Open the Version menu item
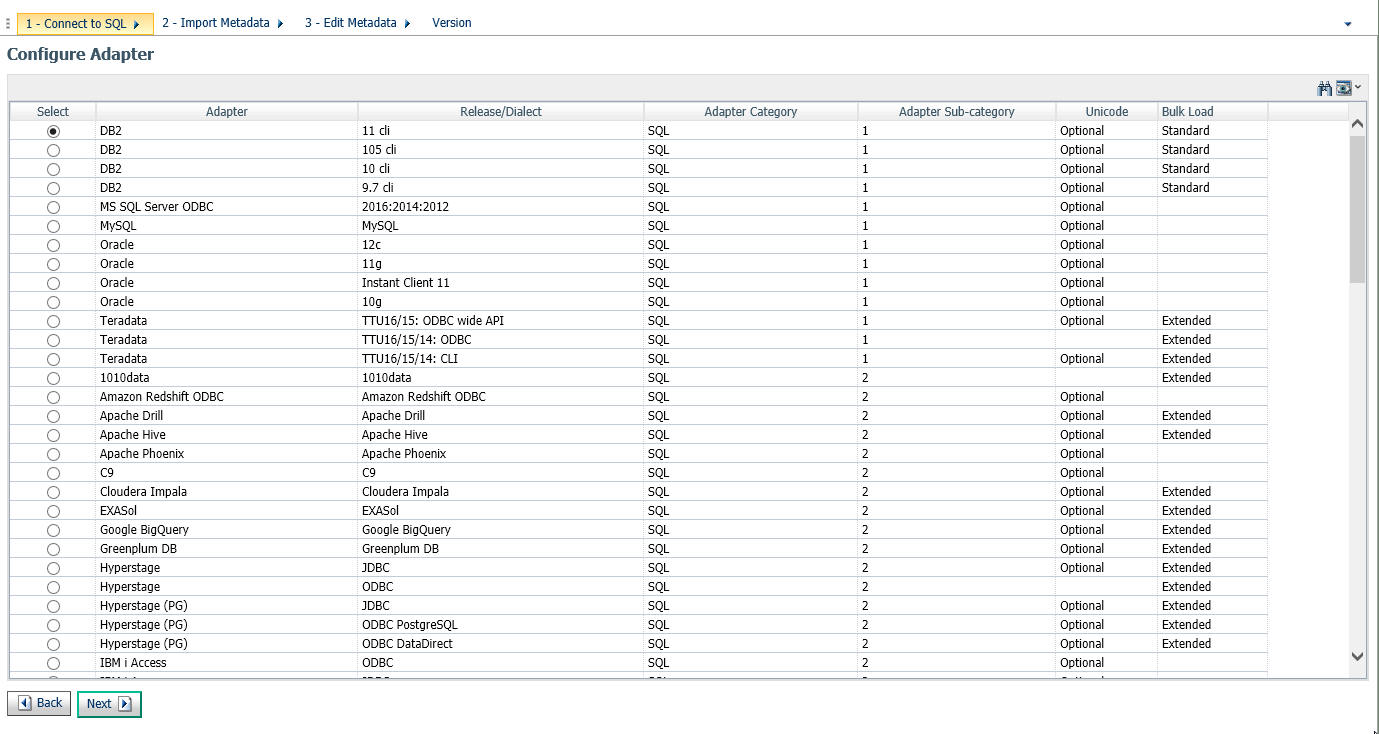1379x734 pixels. (x=452, y=23)
